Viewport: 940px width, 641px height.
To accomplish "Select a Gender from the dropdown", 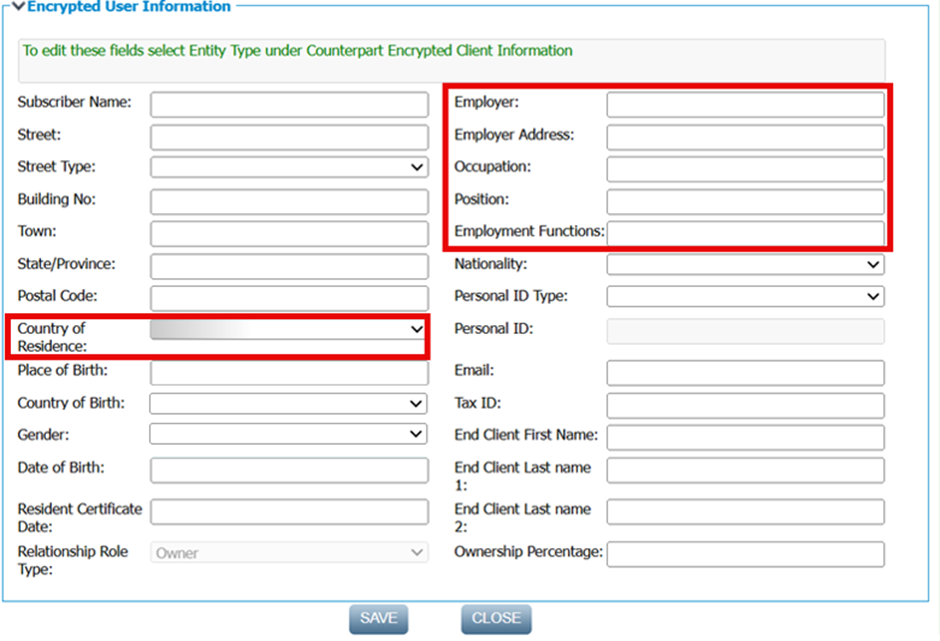I will coord(289,435).
